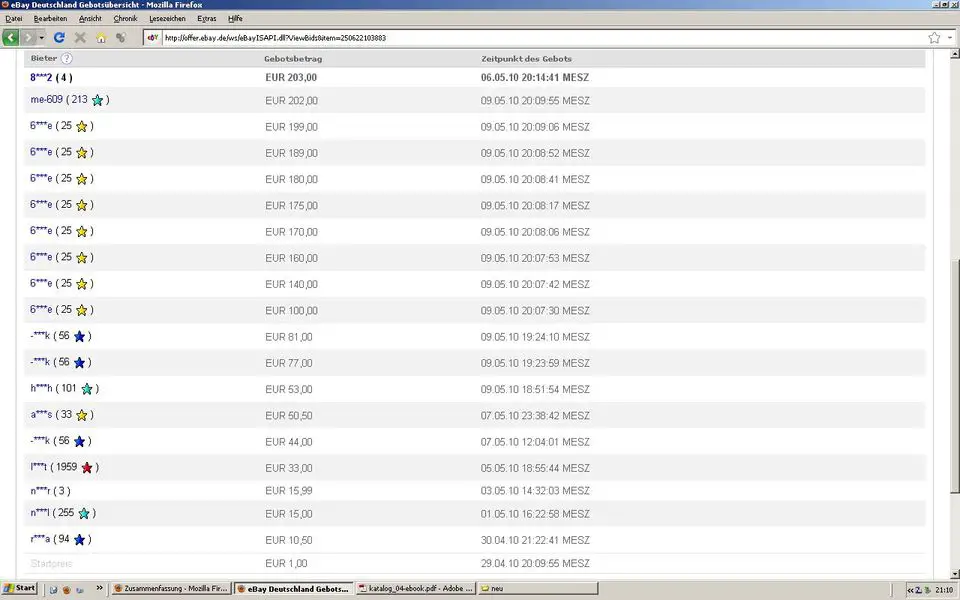960x600 pixels.
Task: Click the eBay site icon in address bar
Action: tap(153, 38)
